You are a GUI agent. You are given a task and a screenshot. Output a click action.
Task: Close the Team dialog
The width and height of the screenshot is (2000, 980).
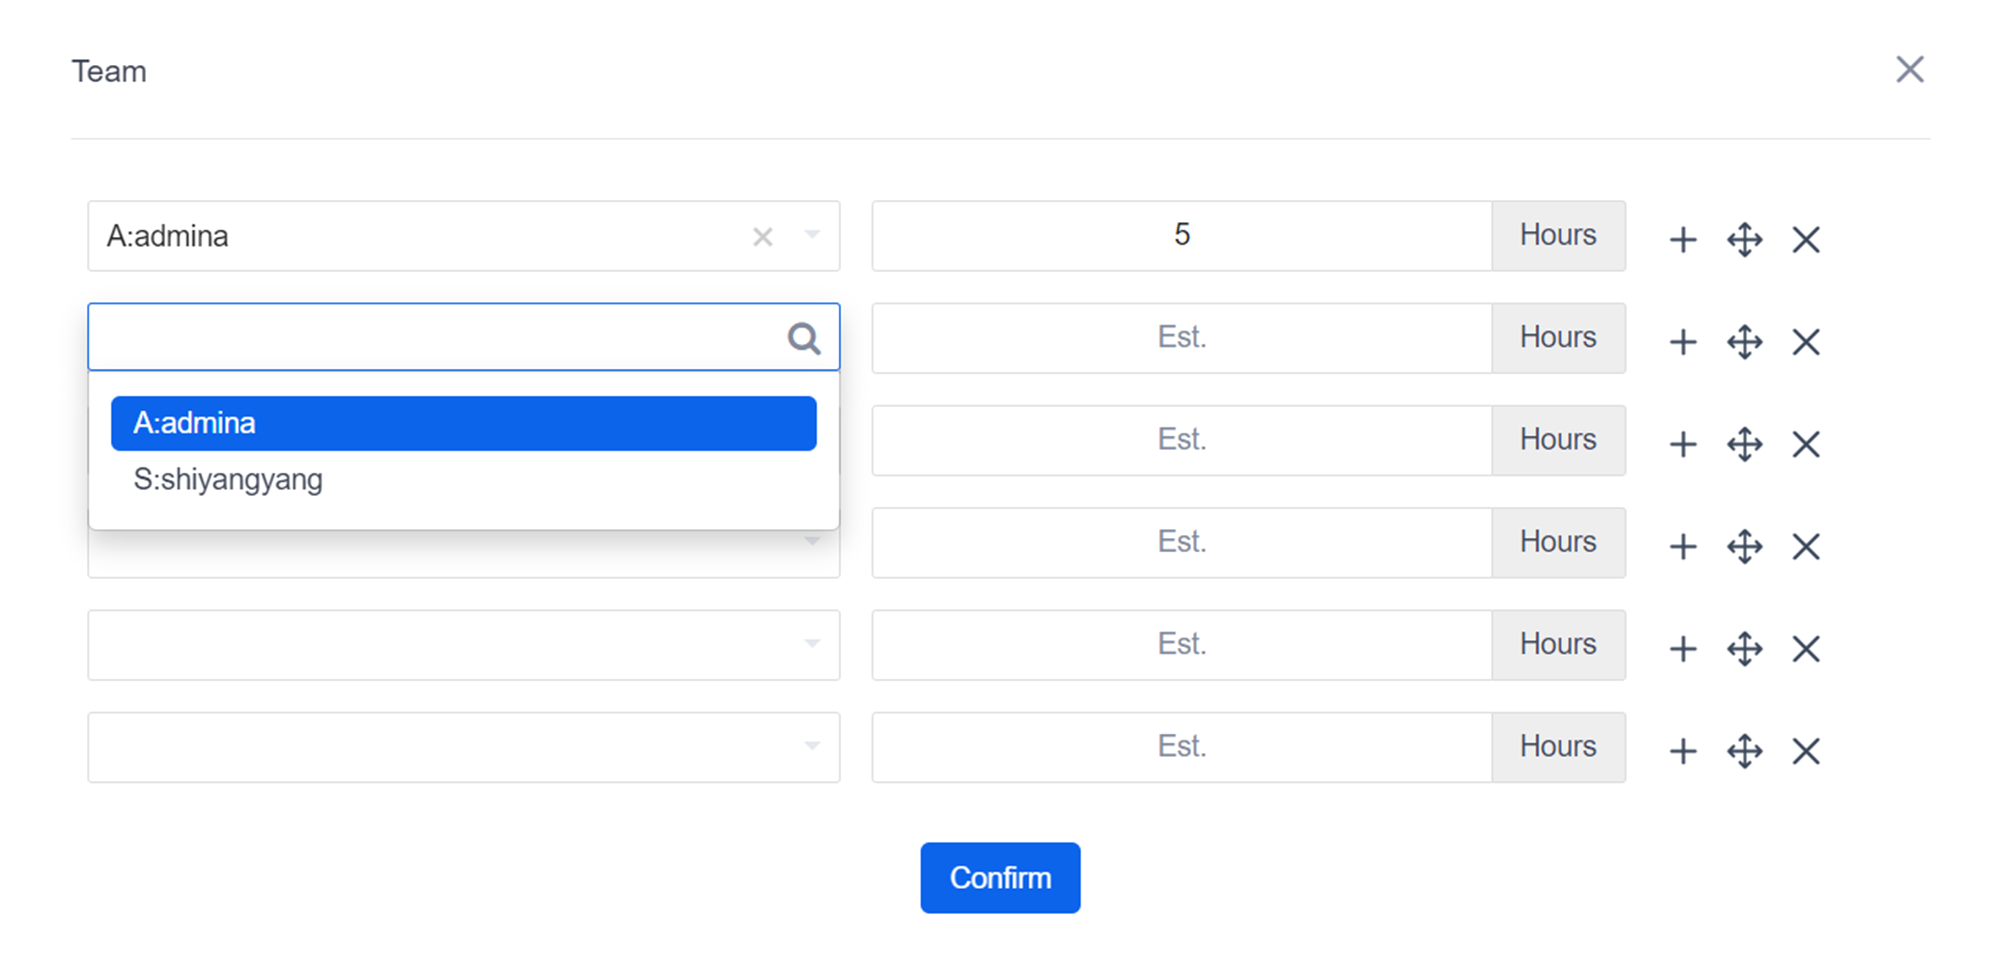[1909, 70]
